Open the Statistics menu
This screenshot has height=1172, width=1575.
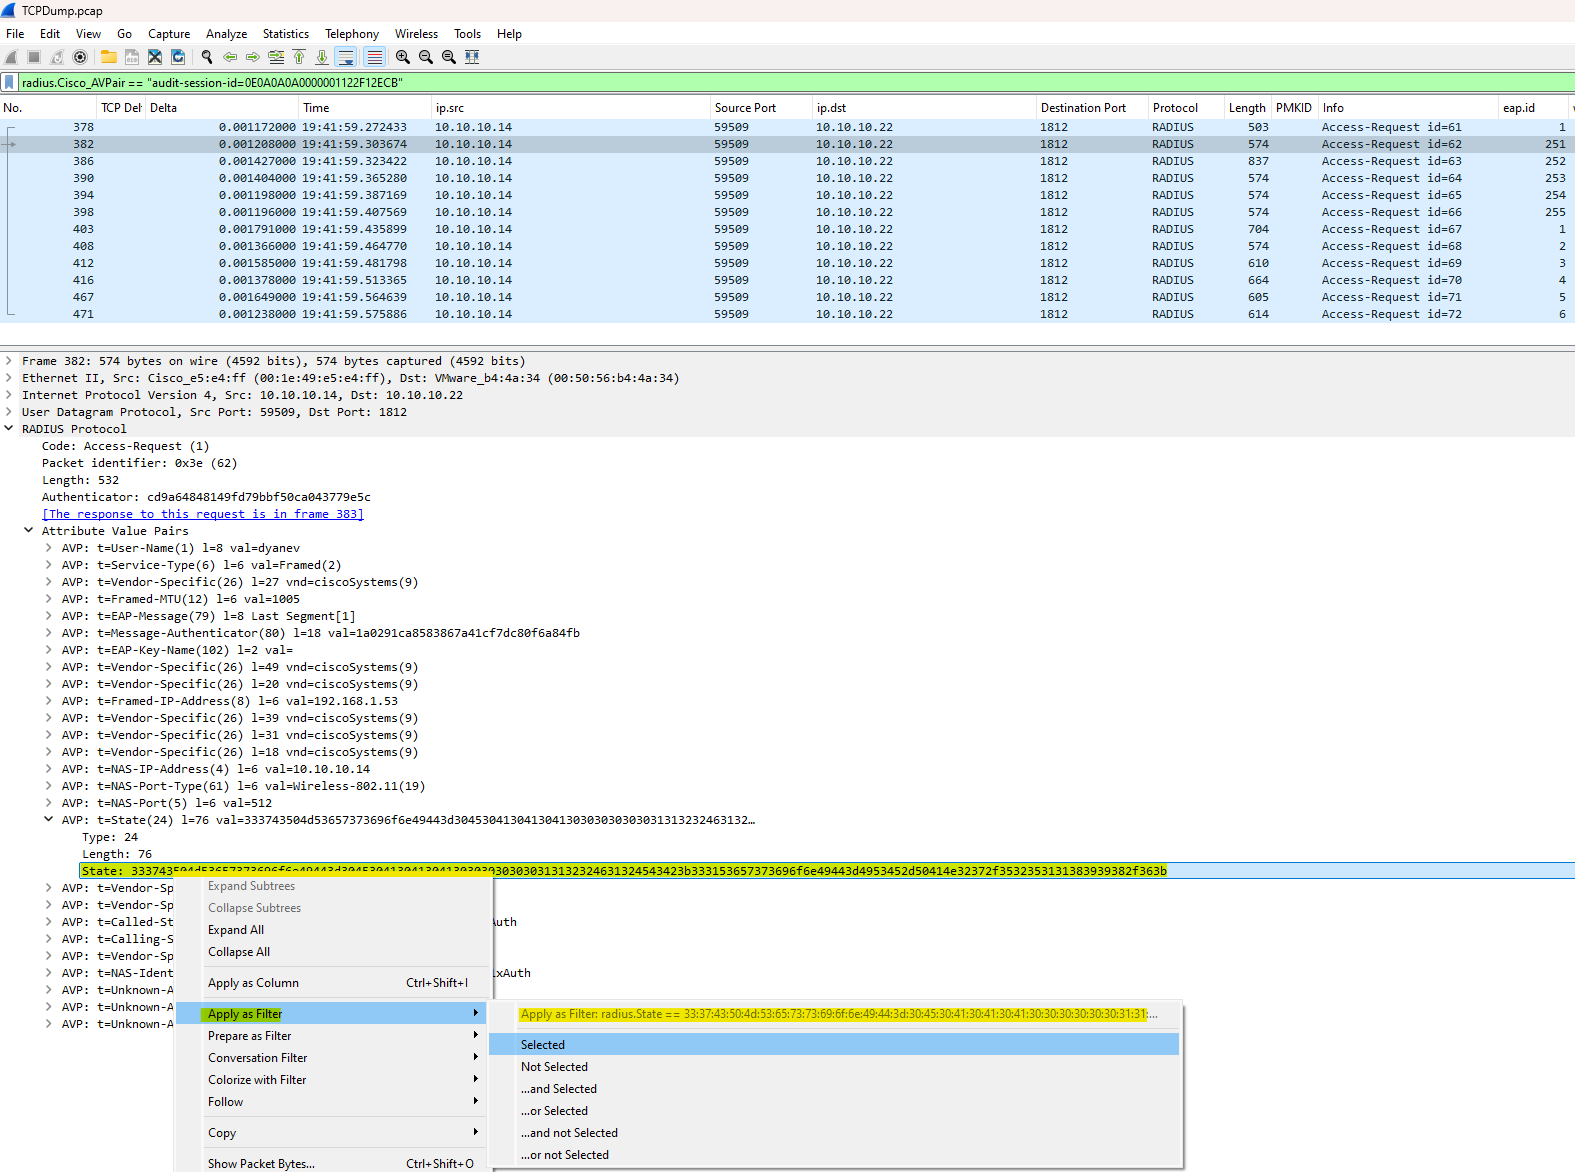click(x=285, y=34)
